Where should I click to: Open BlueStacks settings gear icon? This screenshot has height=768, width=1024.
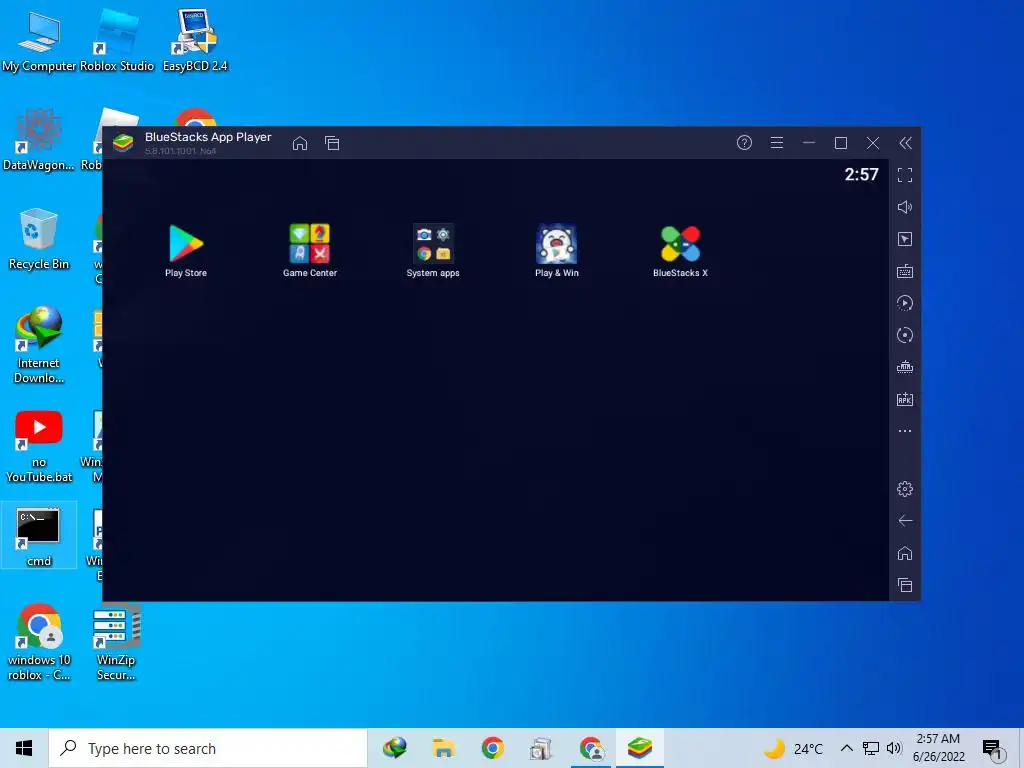pyautogui.click(x=904, y=488)
